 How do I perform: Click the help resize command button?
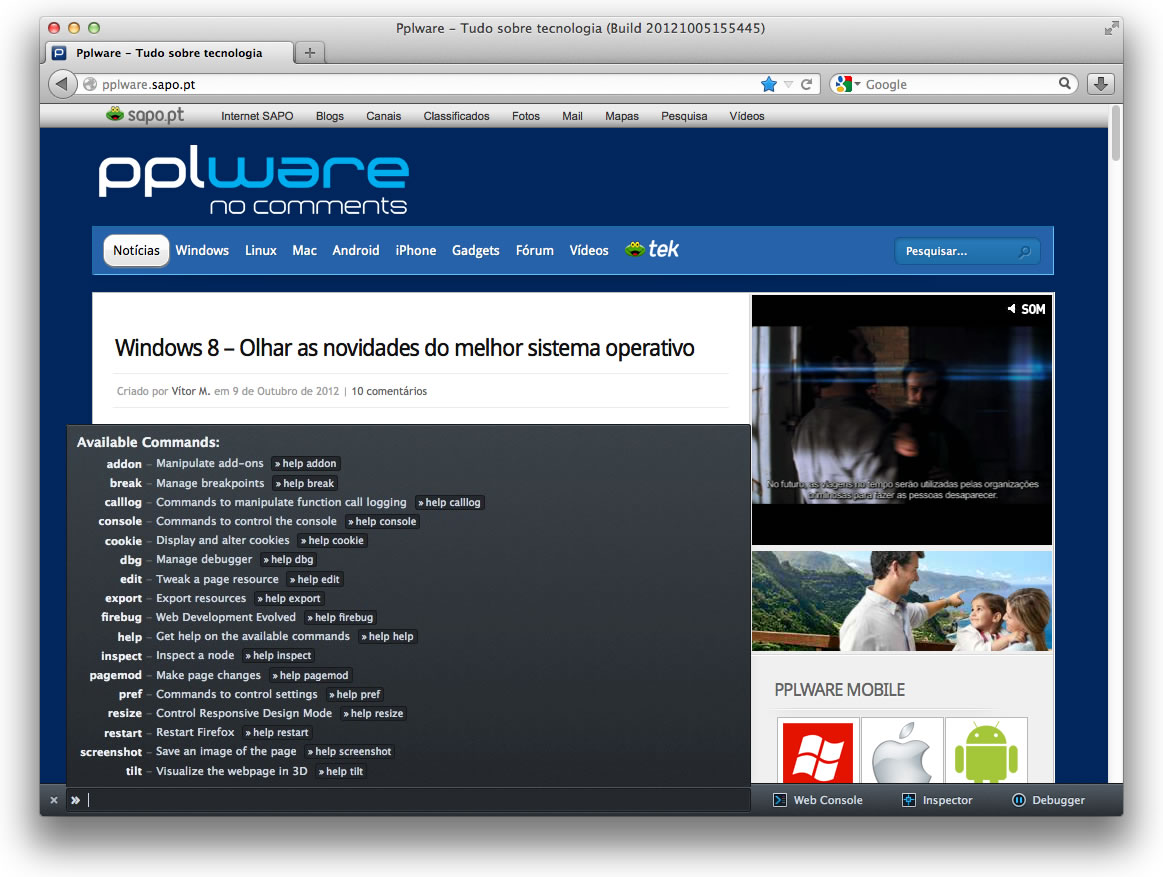click(x=373, y=714)
